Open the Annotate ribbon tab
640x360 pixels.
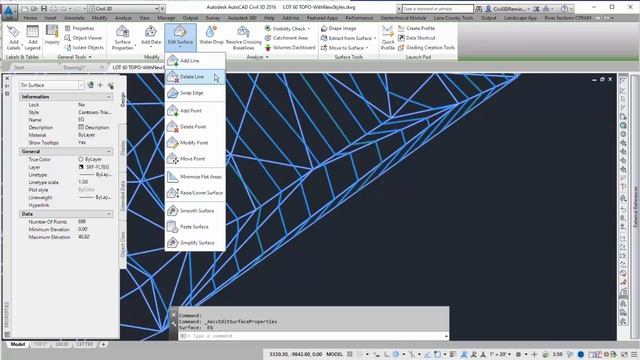tap(74, 18)
